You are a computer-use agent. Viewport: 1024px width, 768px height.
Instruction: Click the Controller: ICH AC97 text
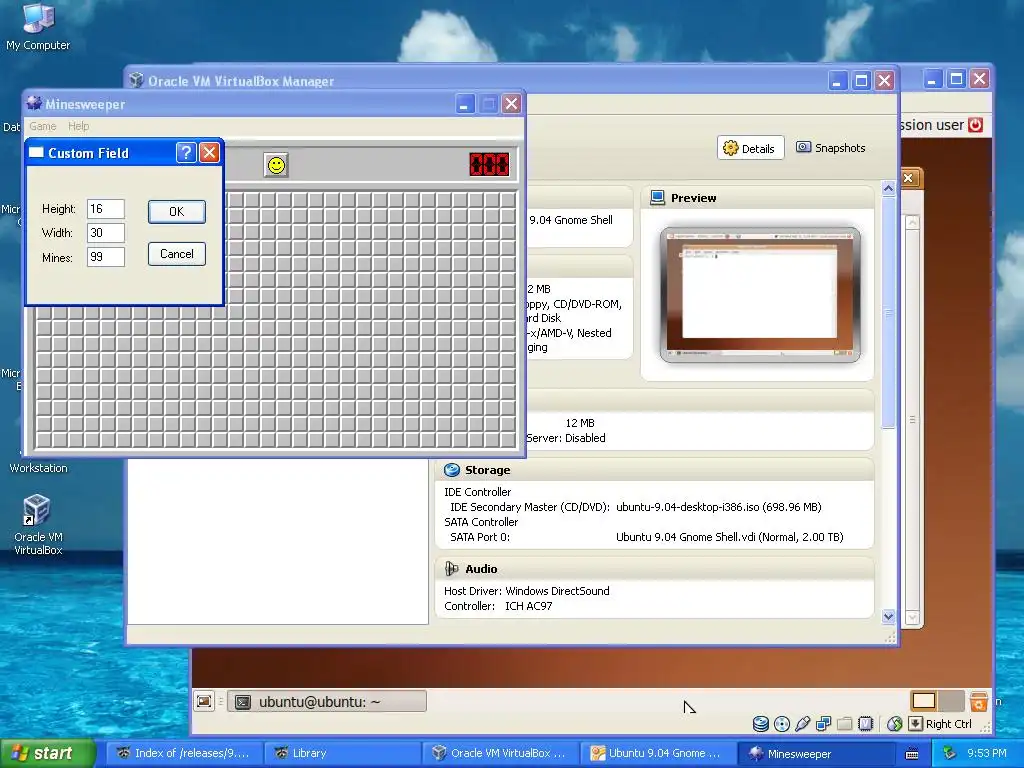coord(498,606)
